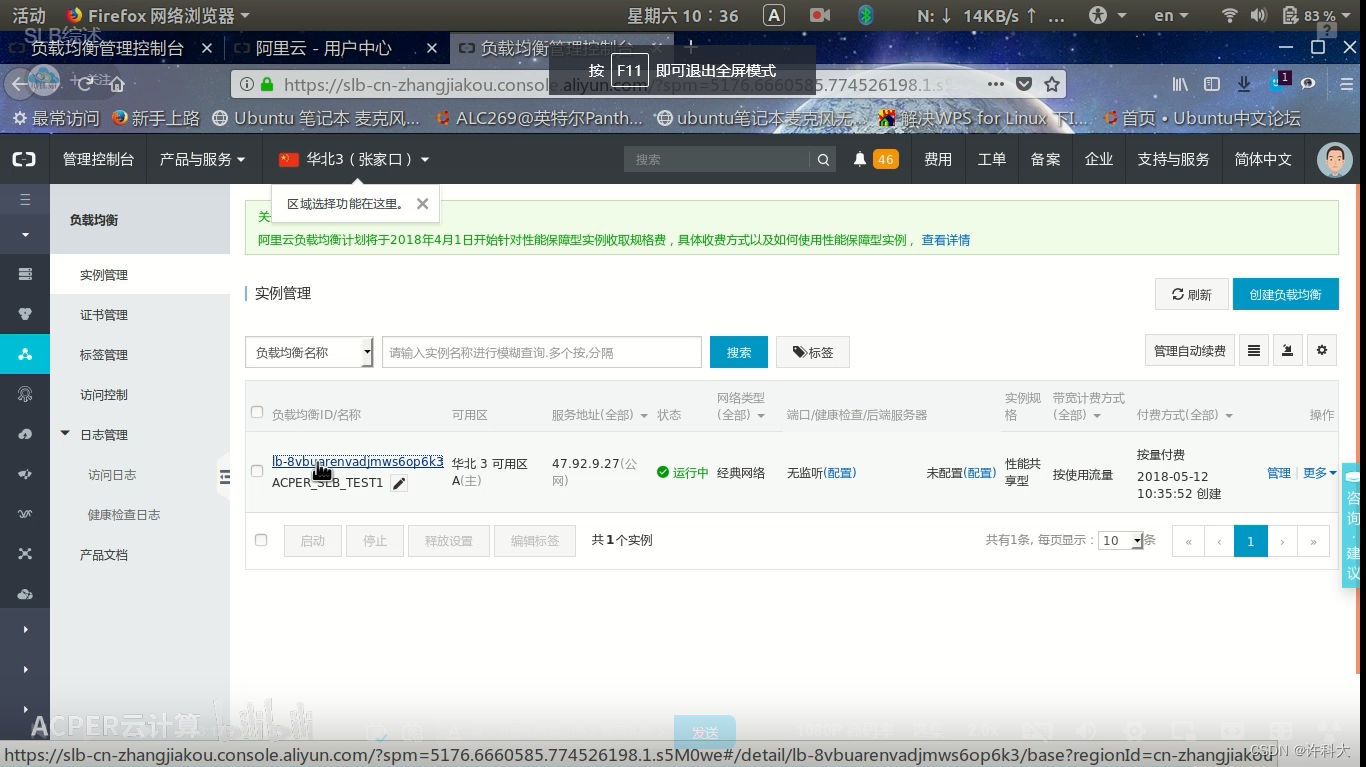Bookmark this page with the star icon
This screenshot has height=767, width=1366.
(x=1052, y=84)
